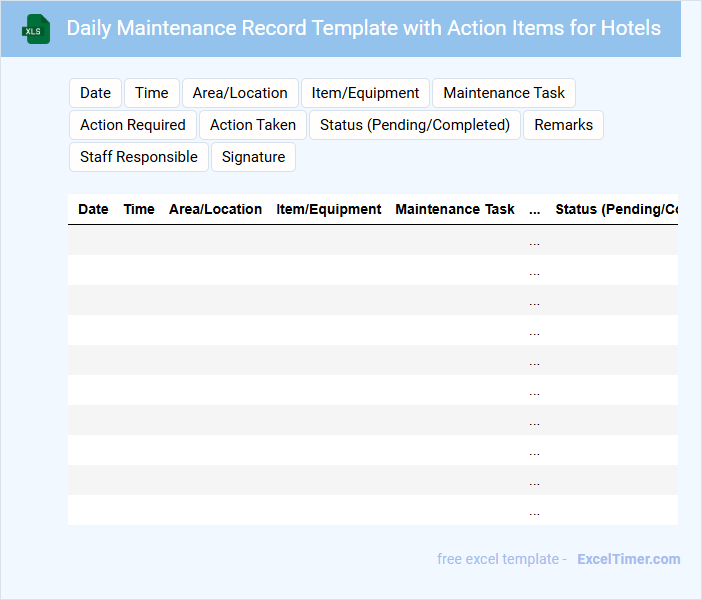Click the Staff Responsible tag
This screenshot has width=702, height=600.
[x=139, y=157]
